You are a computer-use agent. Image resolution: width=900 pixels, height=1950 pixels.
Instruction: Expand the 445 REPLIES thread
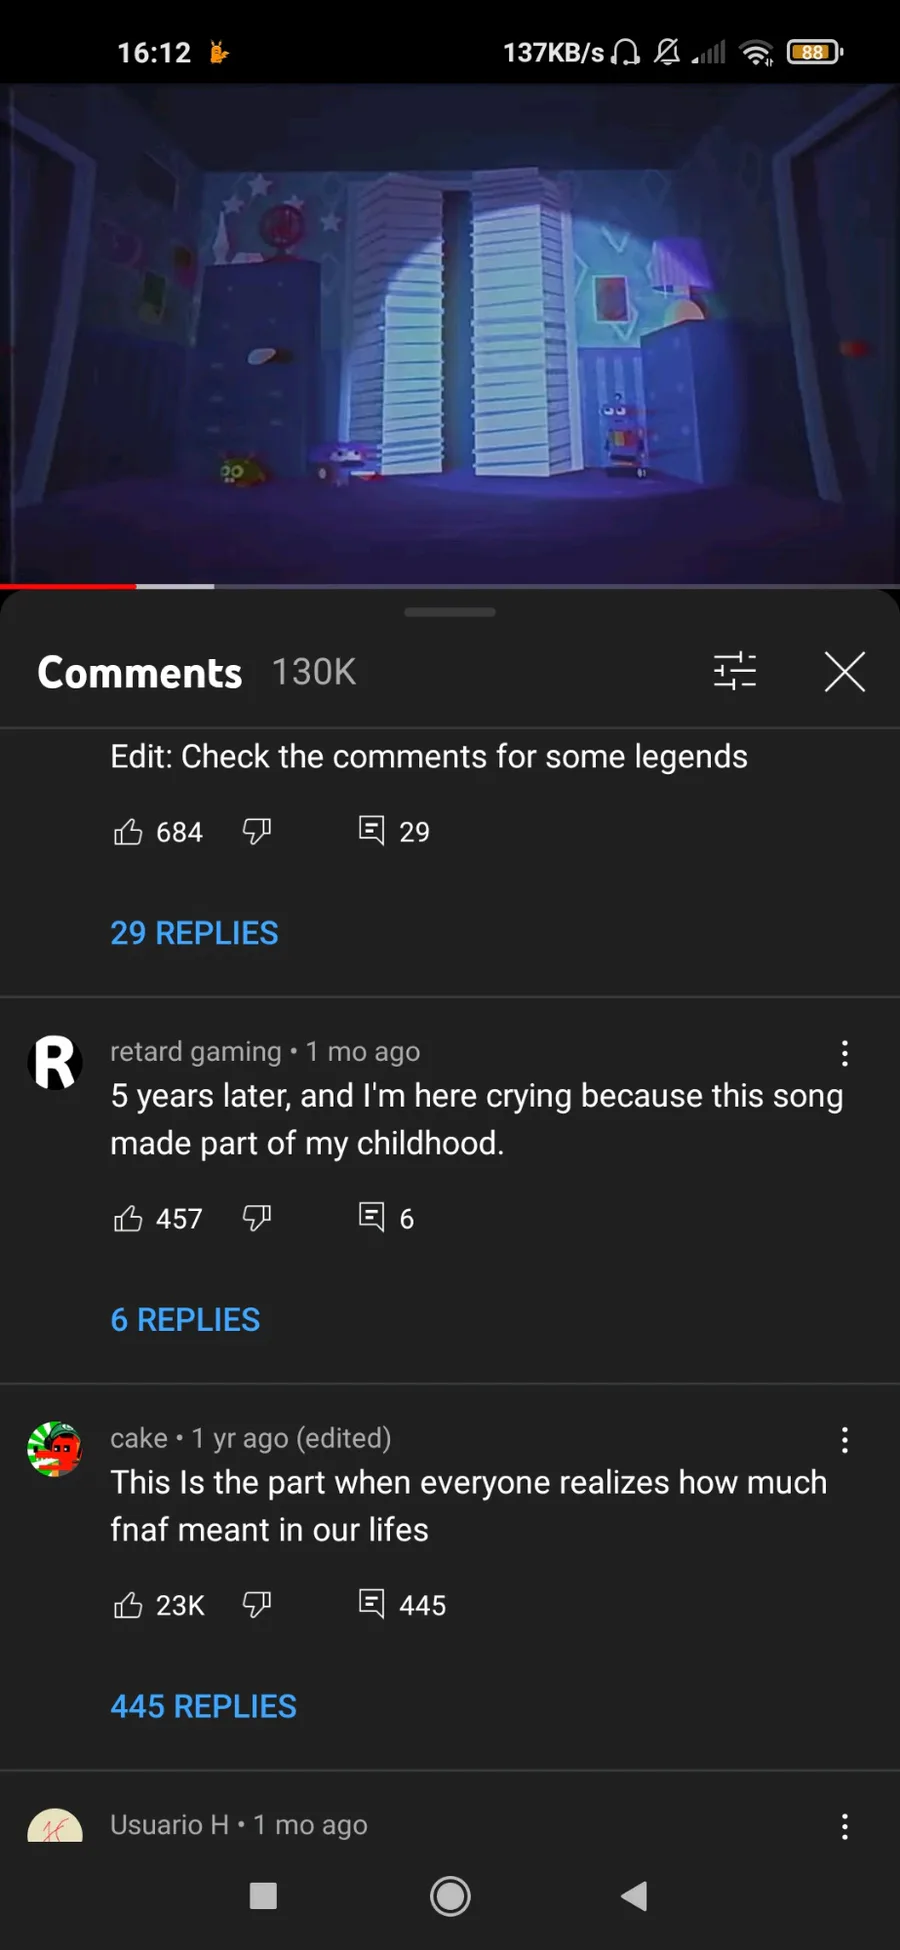203,1707
